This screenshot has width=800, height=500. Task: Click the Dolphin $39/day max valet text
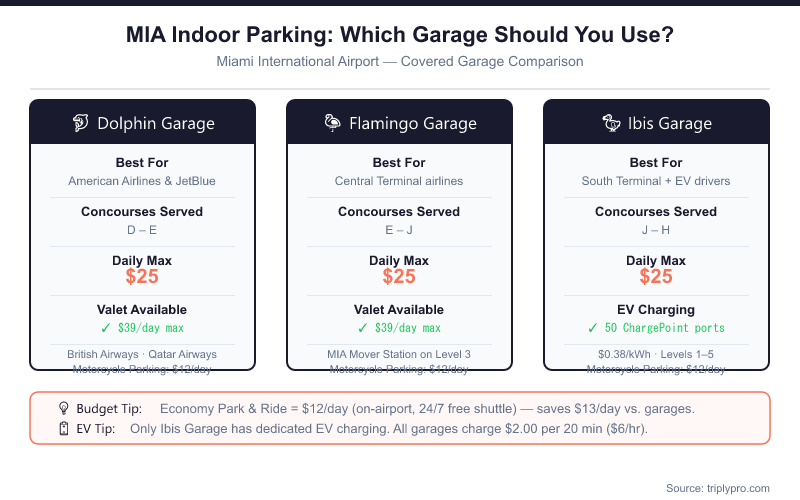tap(150, 328)
